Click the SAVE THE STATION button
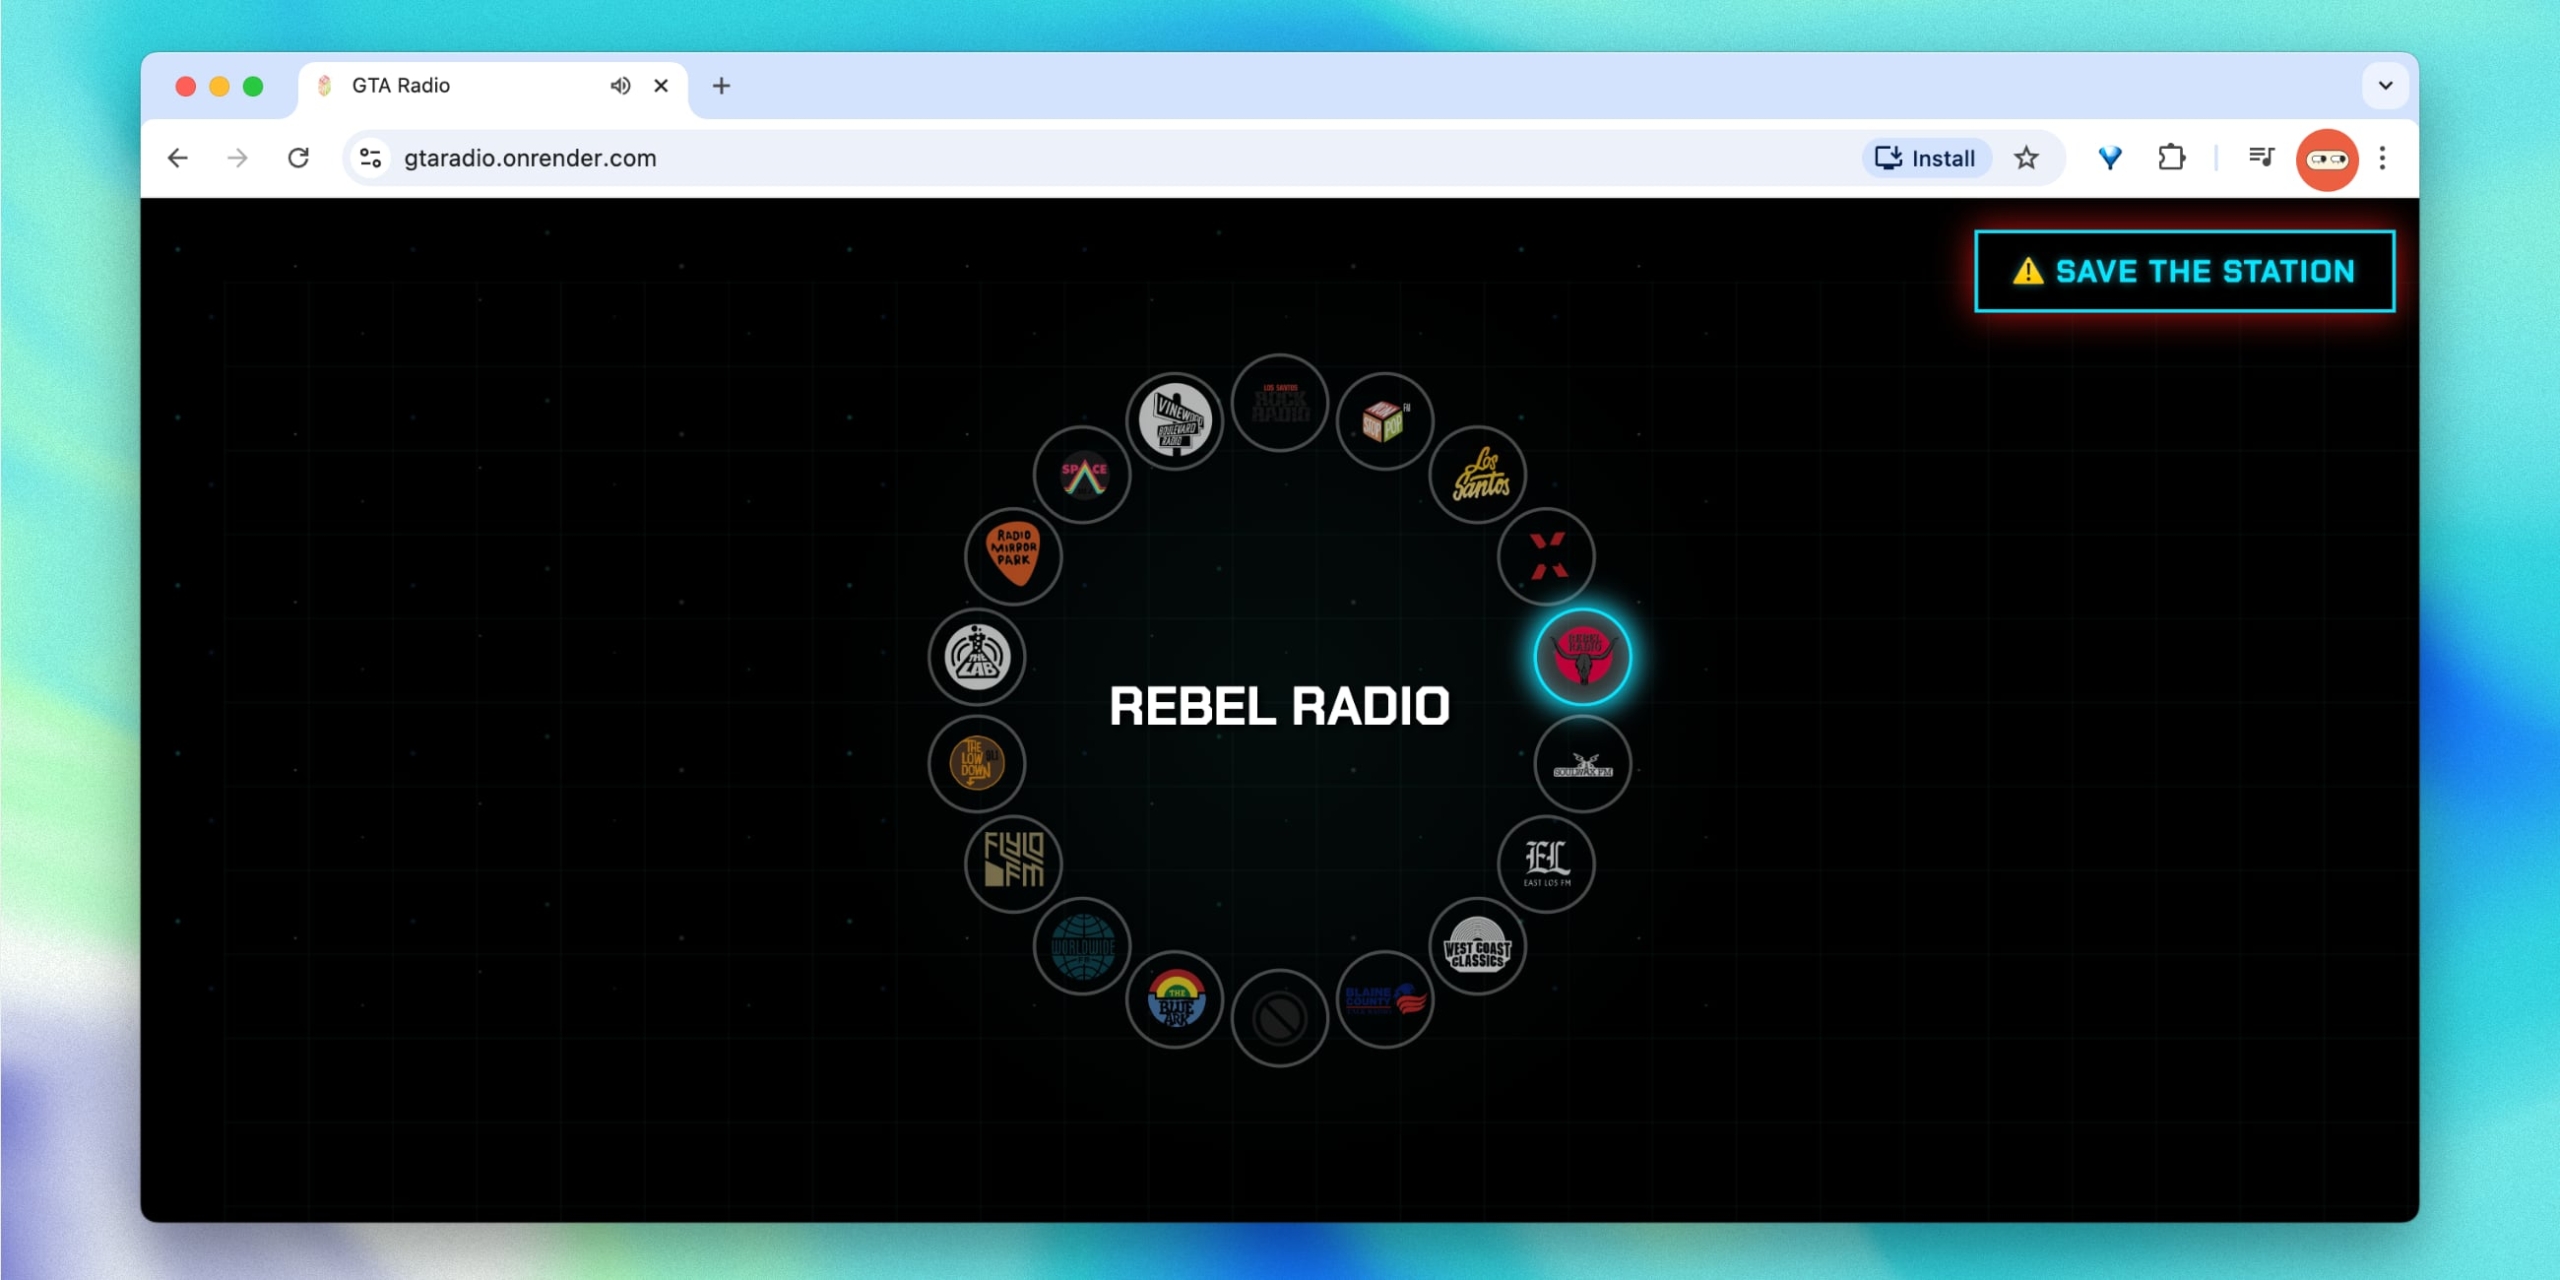The height and width of the screenshot is (1280, 2560). click(x=2184, y=271)
